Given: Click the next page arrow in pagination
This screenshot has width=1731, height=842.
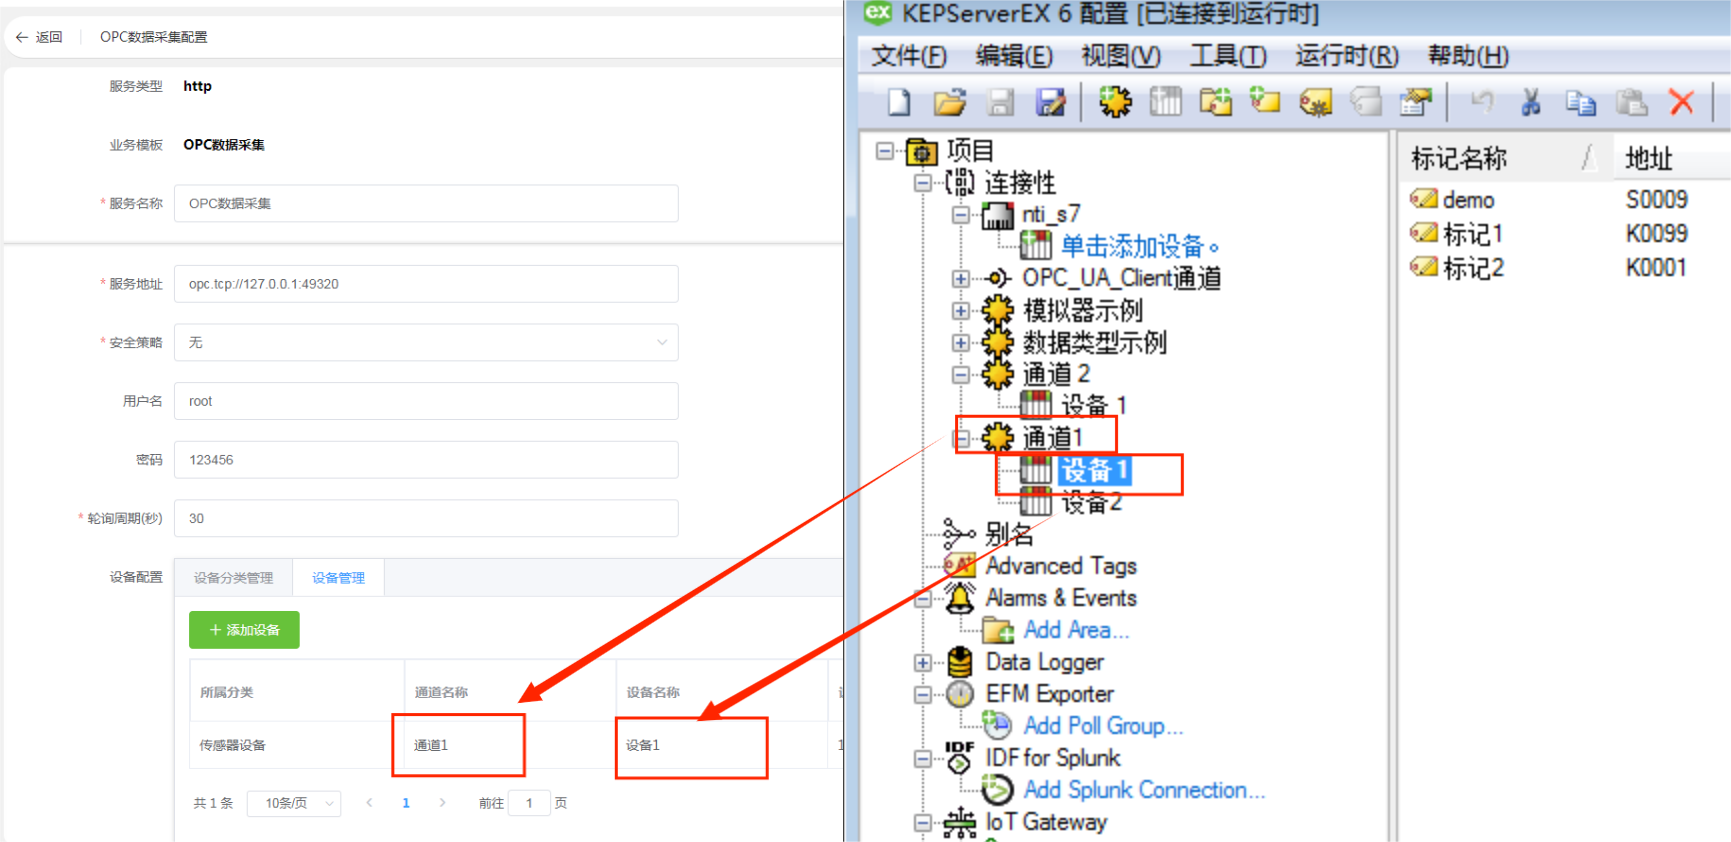Looking at the screenshot, I should [442, 803].
